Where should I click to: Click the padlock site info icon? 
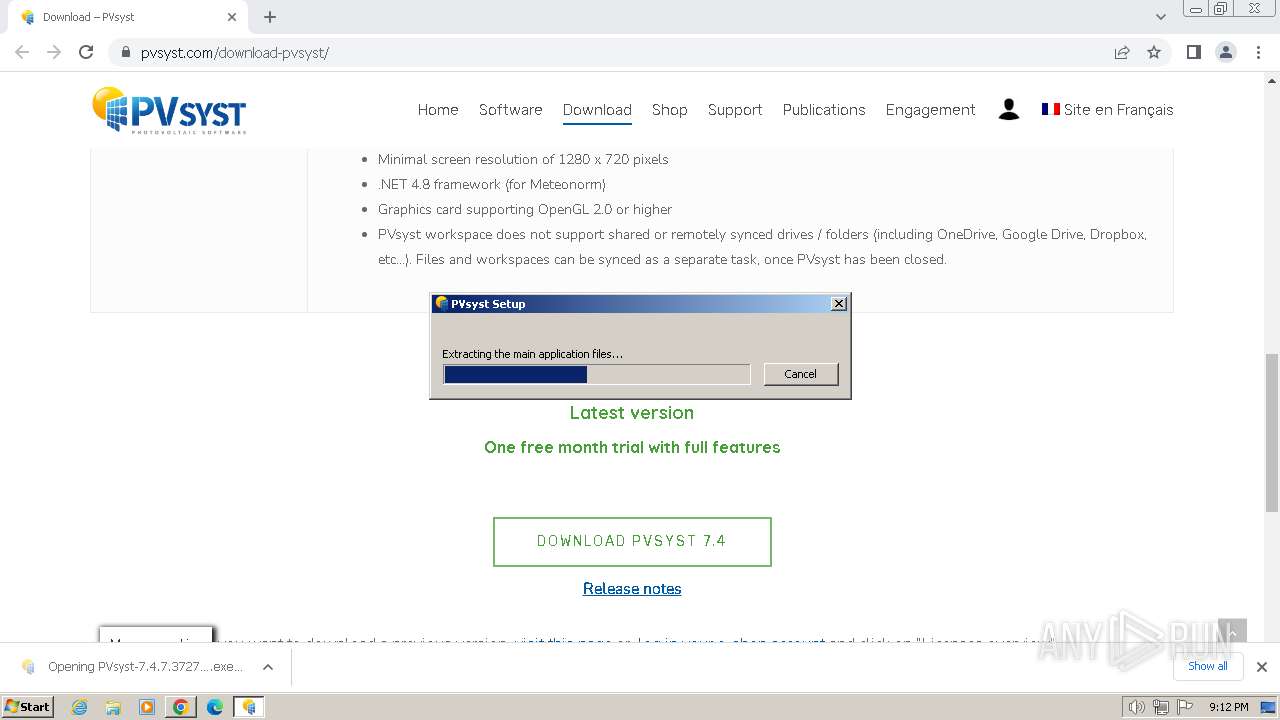[126, 53]
